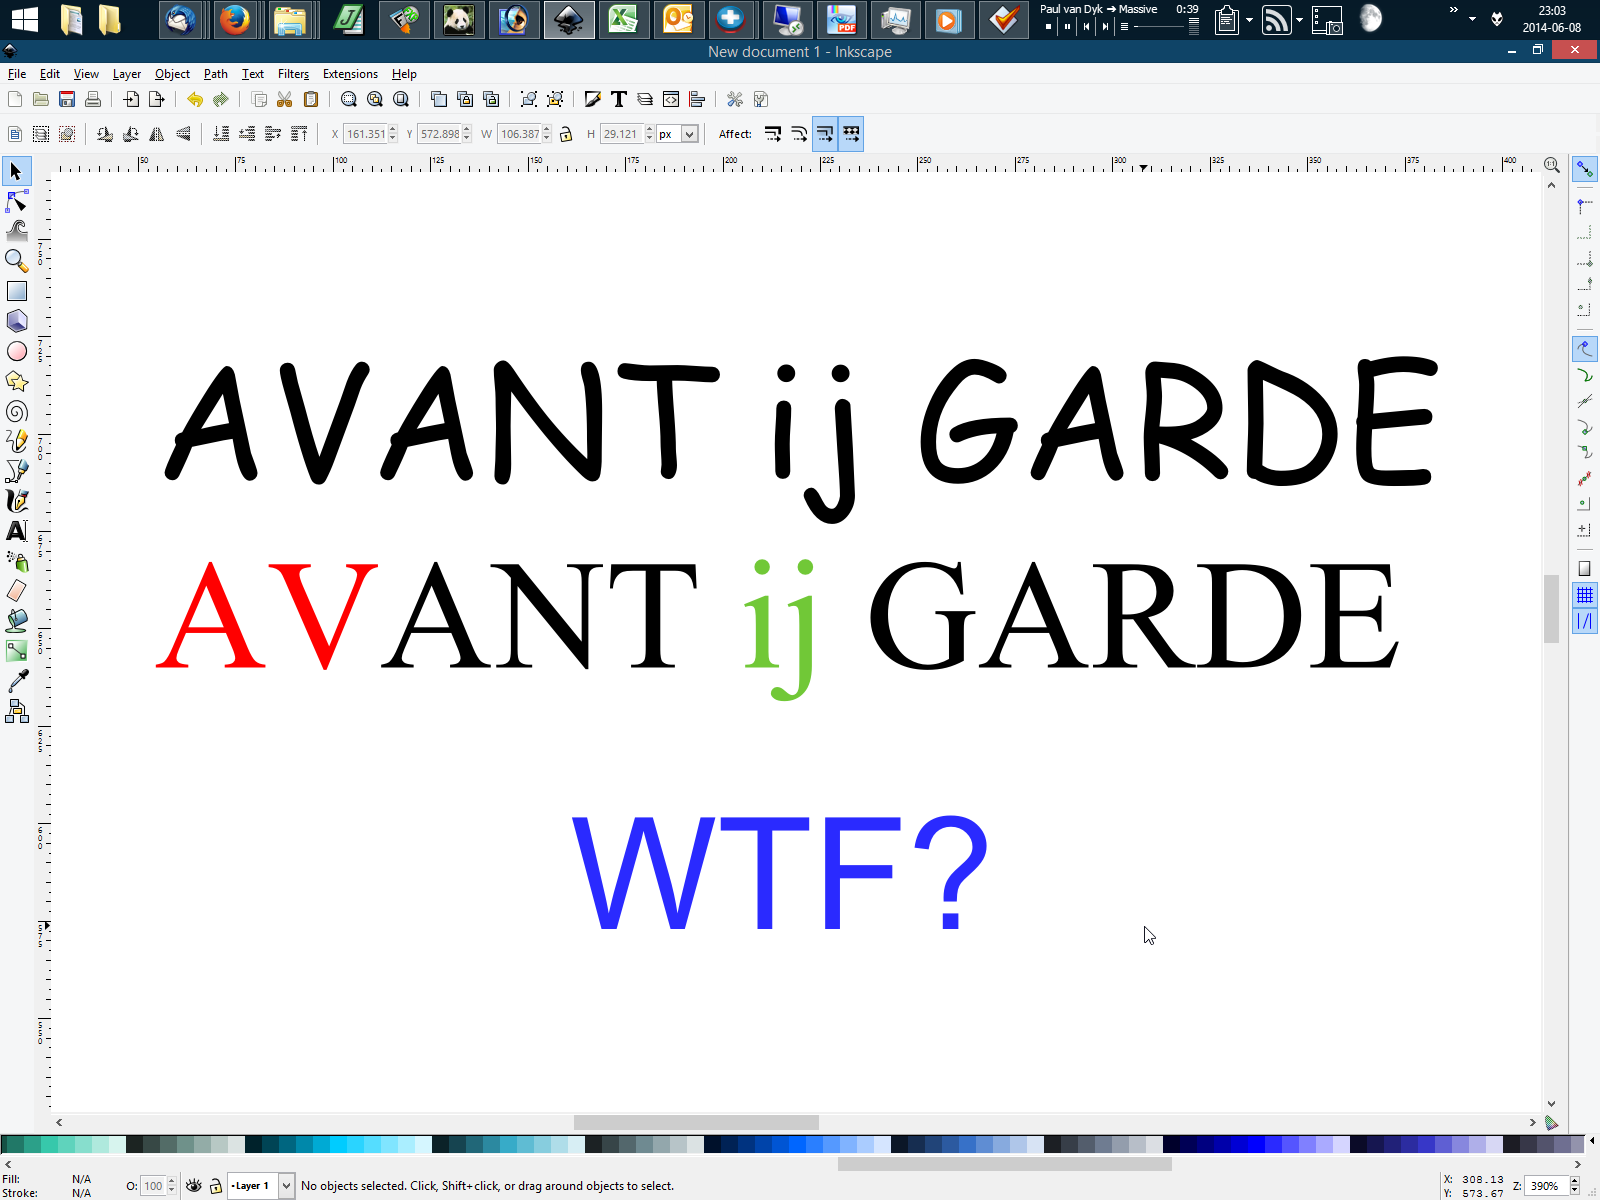
Task: Pick the Ellipse circle tool
Action: coord(17,351)
